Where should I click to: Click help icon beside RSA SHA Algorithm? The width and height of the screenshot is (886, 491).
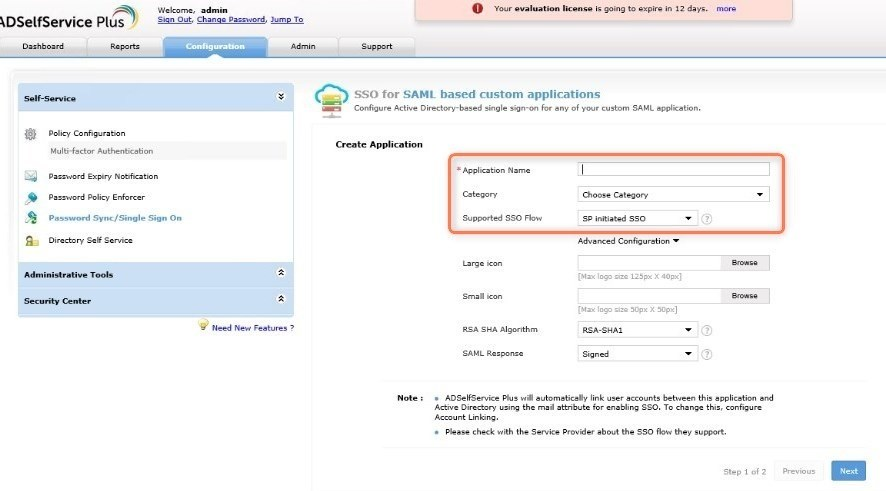(706, 330)
